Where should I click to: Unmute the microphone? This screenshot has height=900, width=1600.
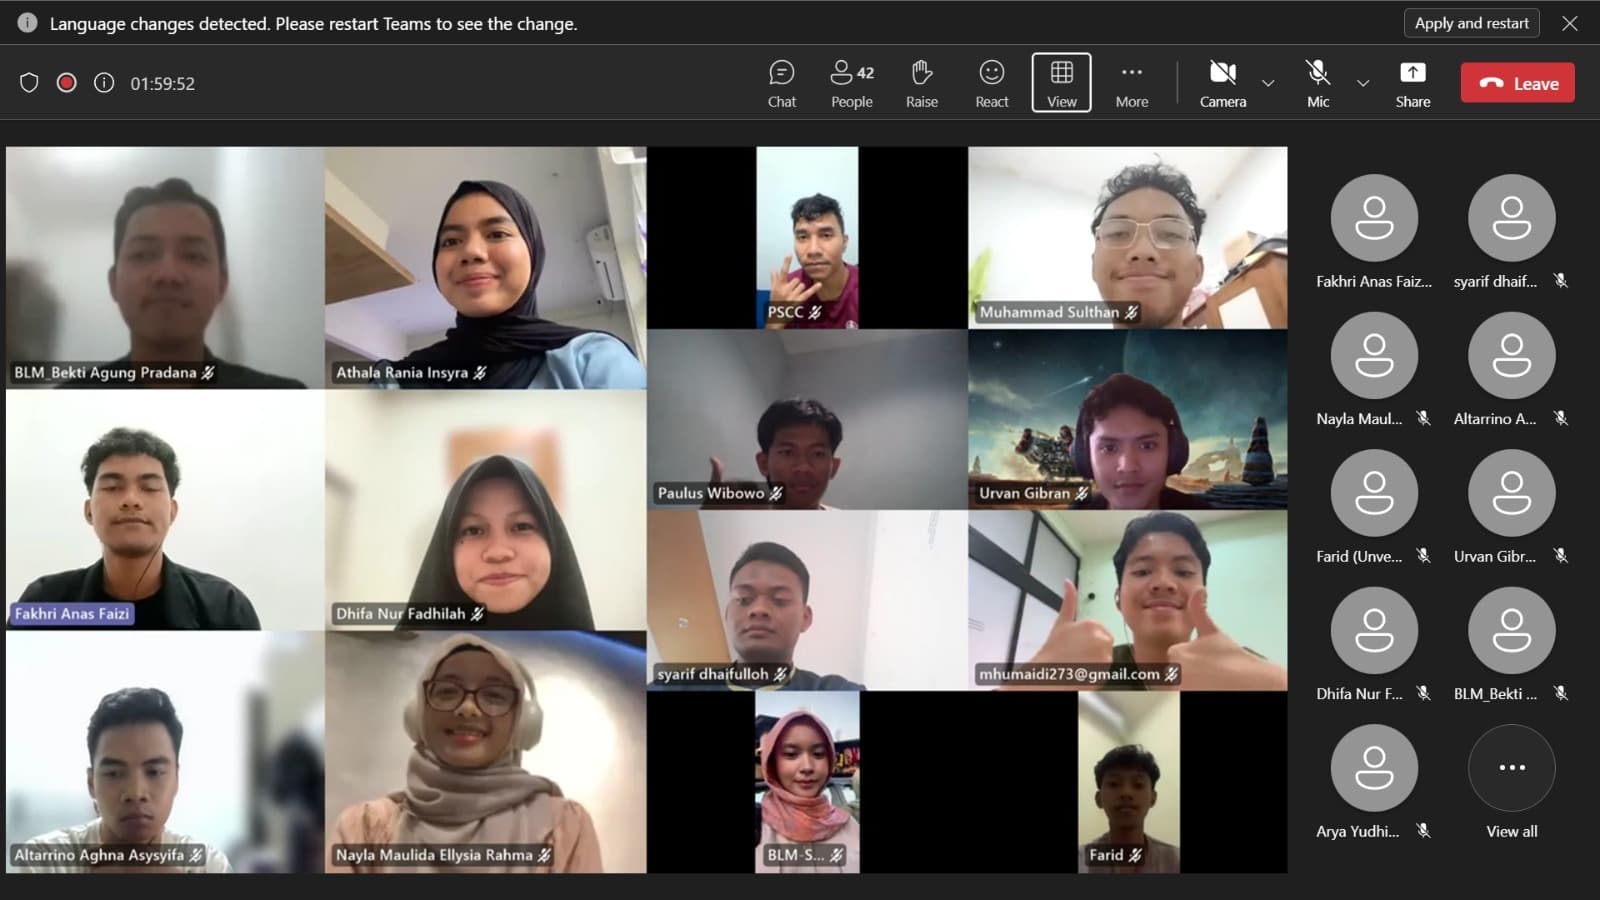pos(1317,82)
